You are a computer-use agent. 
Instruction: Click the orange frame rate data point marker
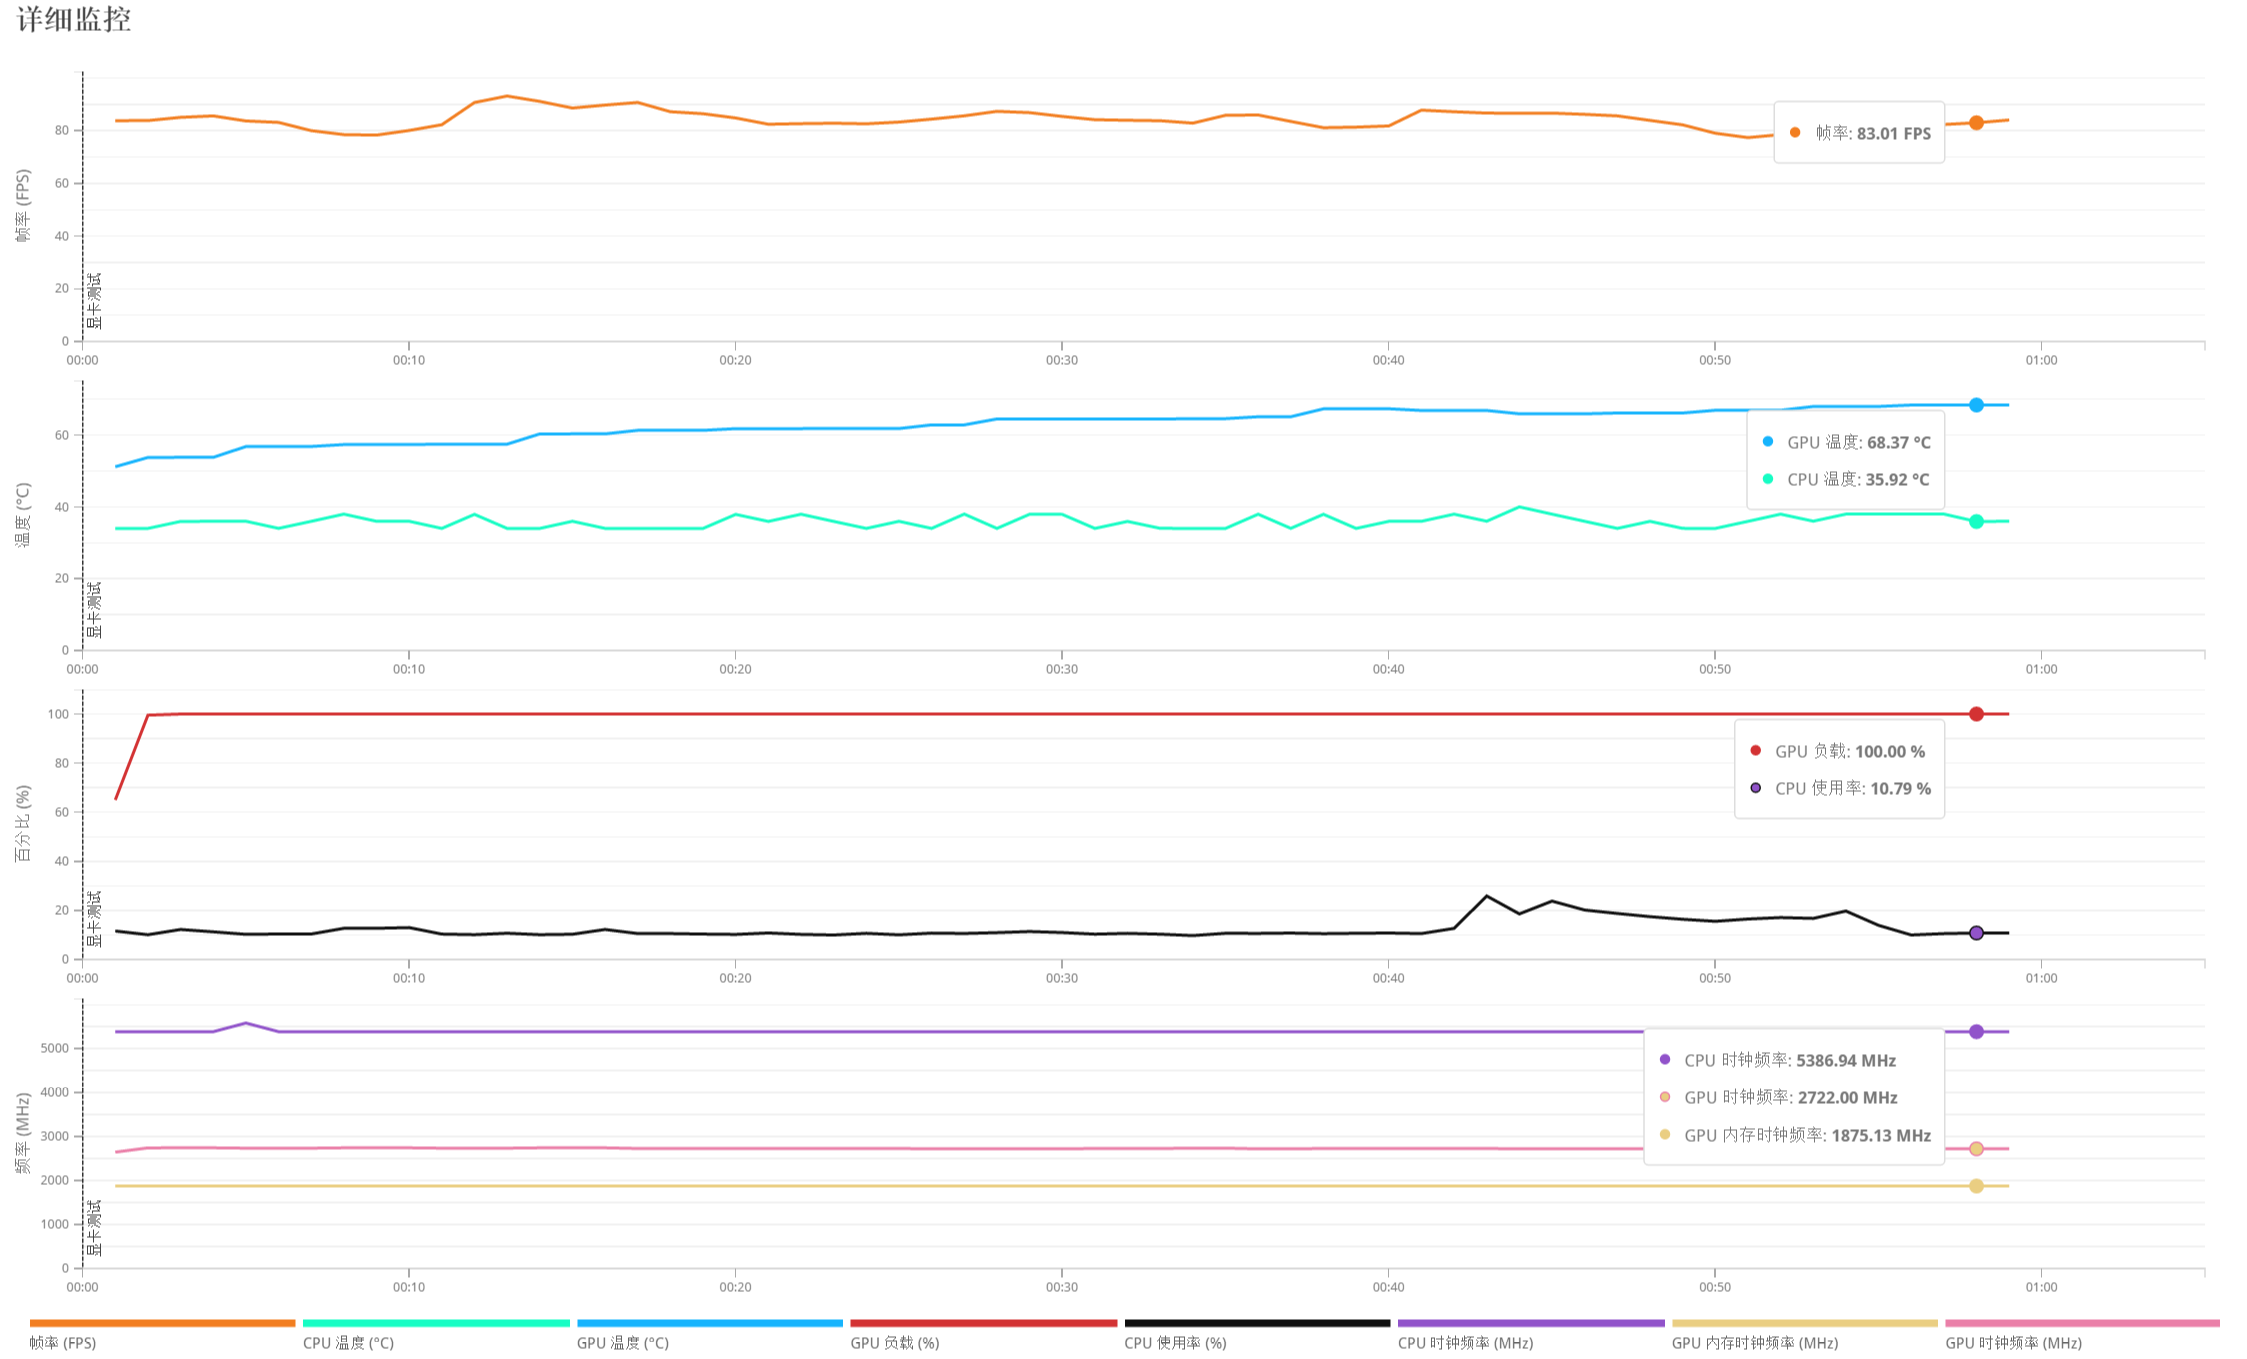click(x=1976, y=123)
